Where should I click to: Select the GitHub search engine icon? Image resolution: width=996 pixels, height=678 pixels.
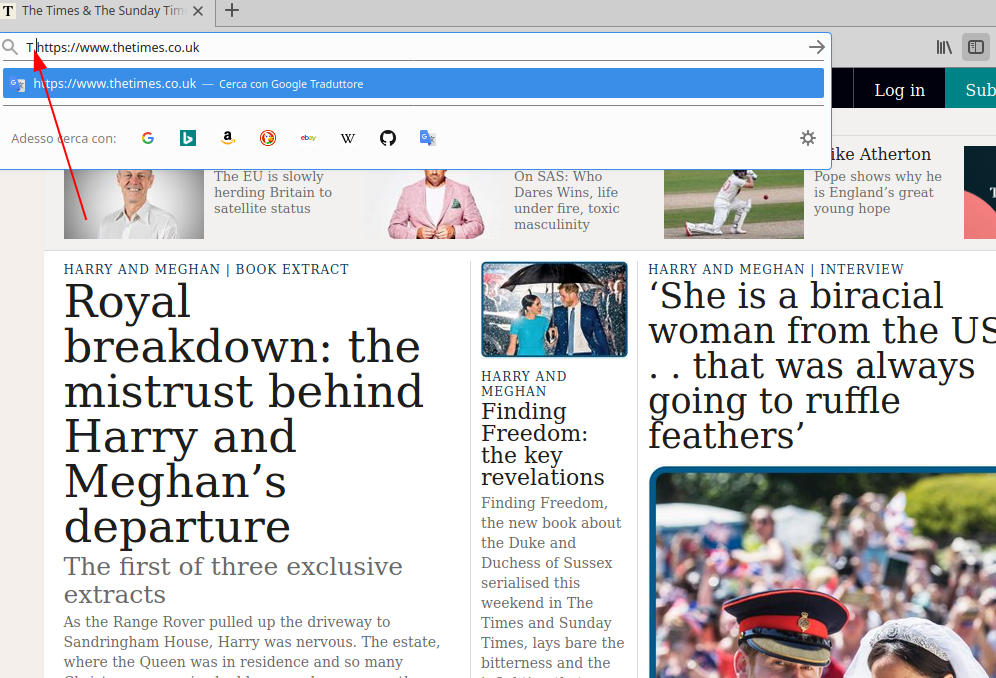point(388,138)
